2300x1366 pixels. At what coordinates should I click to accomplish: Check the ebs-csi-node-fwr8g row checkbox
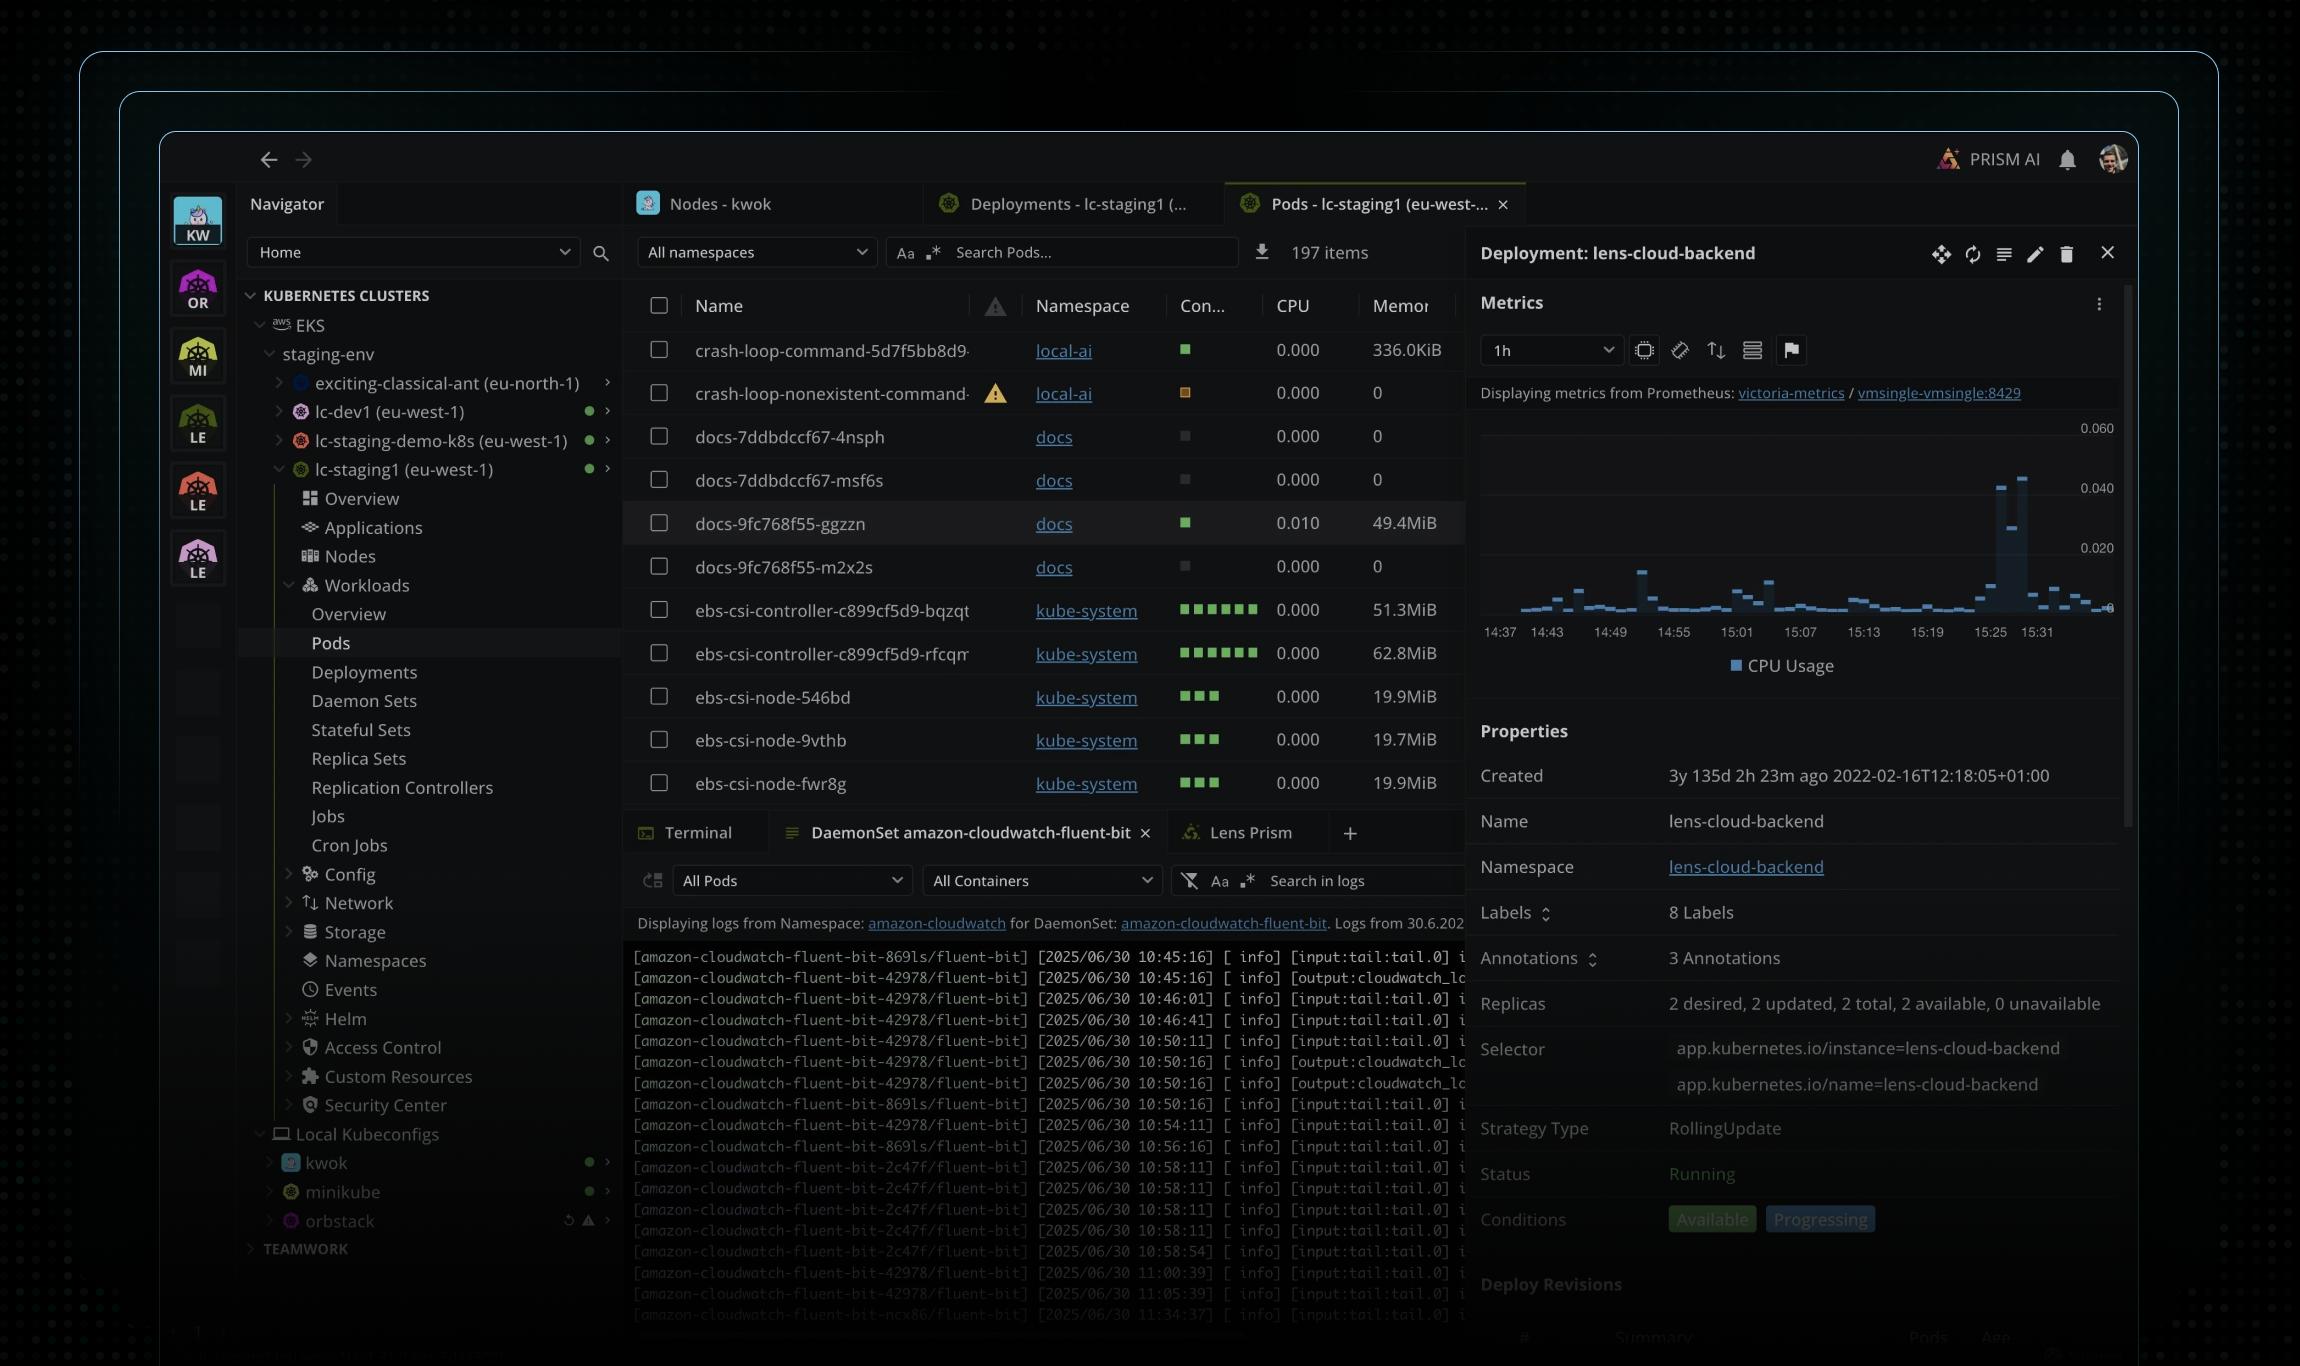coord(659,783)
